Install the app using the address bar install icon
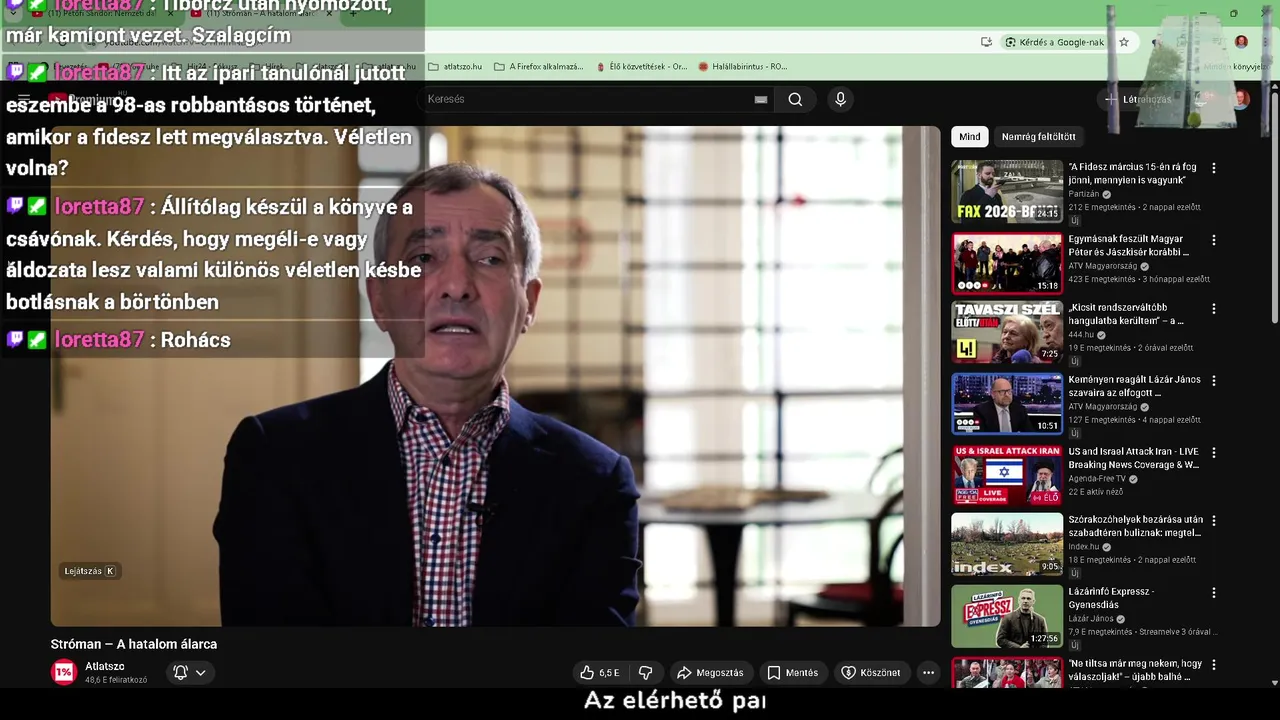Screen dimensions: 1280x720 (986, 42)
